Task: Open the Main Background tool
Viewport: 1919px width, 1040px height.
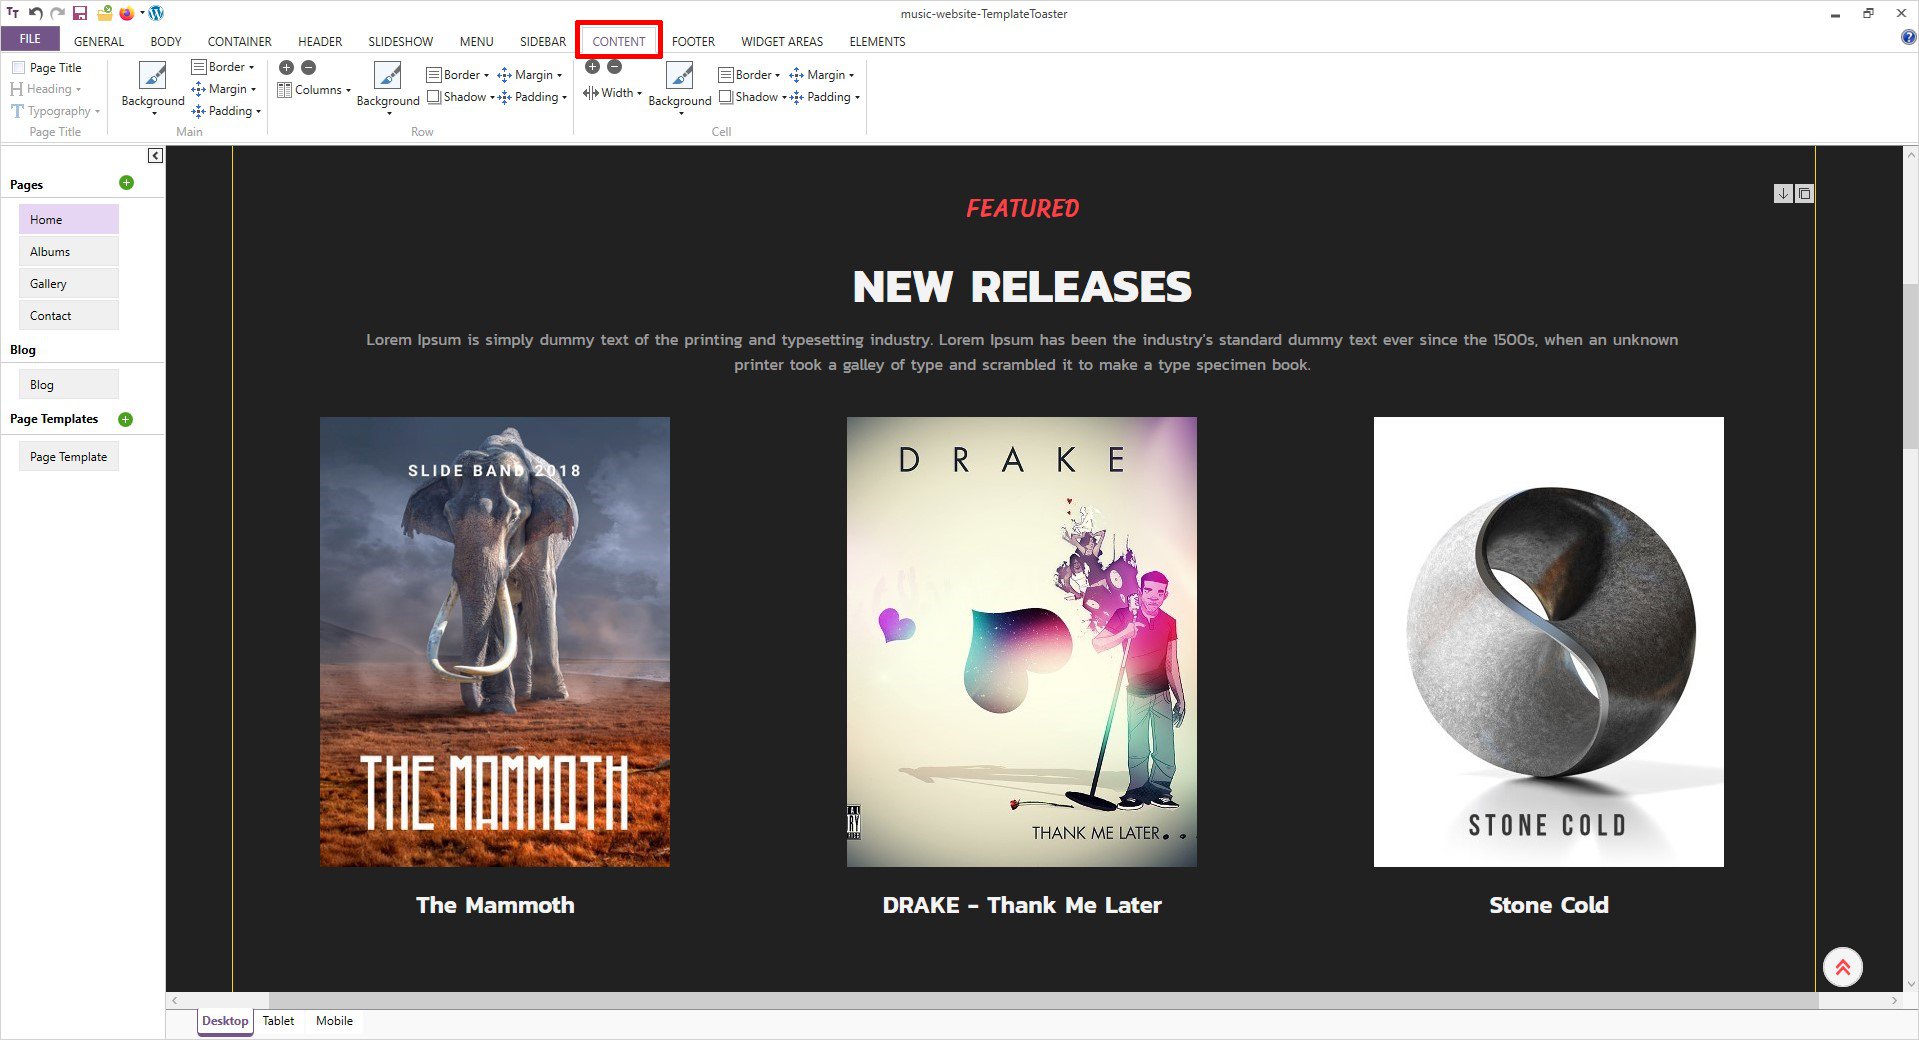Action: click(x=152, y=85)
